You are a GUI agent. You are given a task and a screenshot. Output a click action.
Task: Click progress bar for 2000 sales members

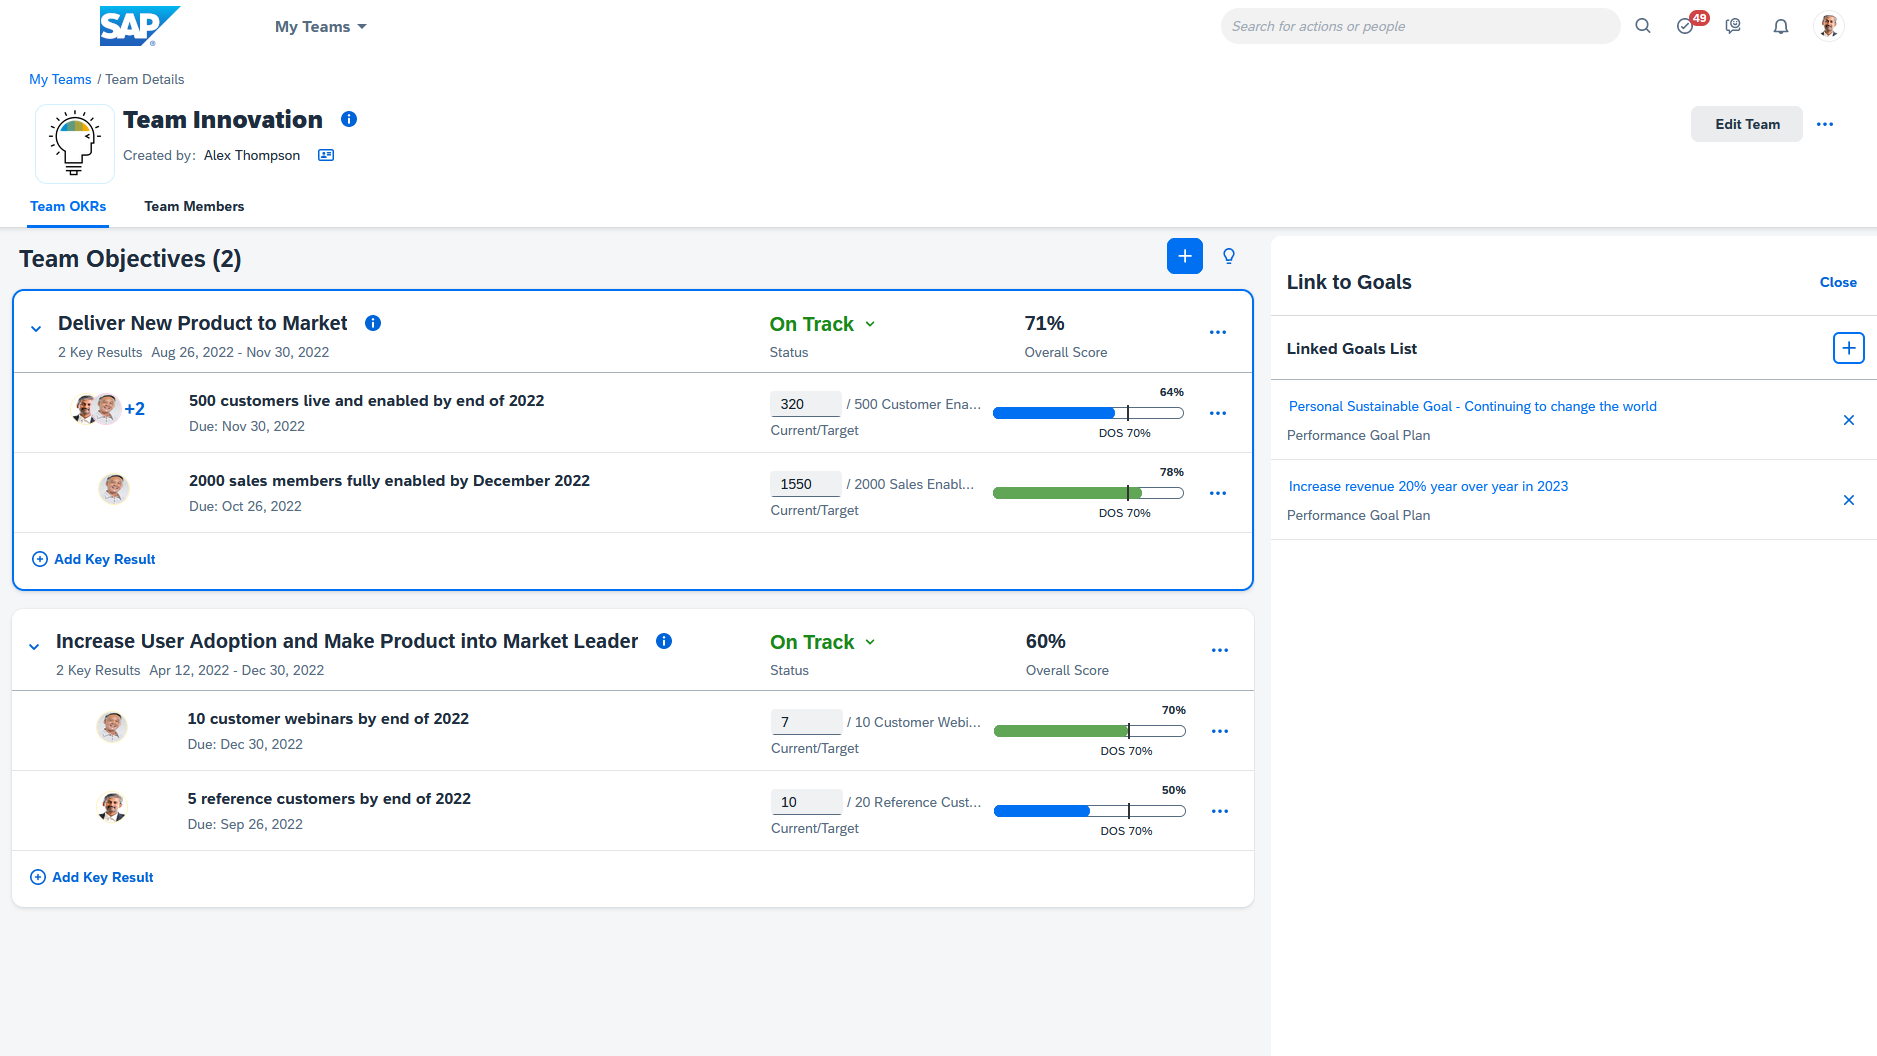[x=1087, y=493]
